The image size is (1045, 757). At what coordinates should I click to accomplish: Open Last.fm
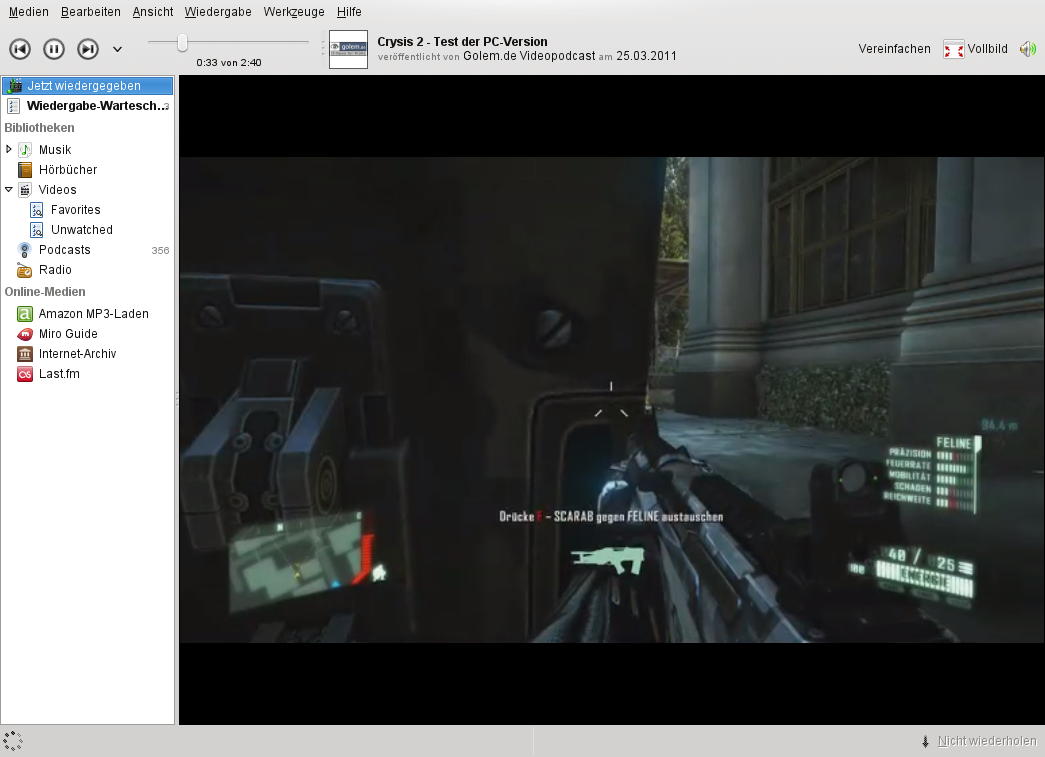(59, 373)
